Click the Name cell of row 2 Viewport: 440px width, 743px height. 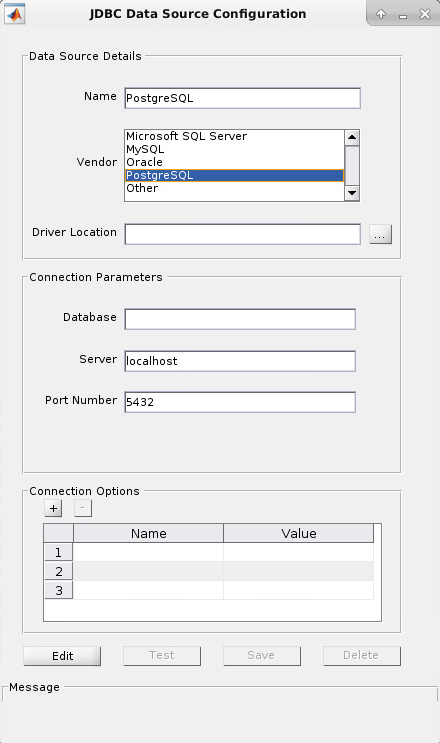point(148,571)
